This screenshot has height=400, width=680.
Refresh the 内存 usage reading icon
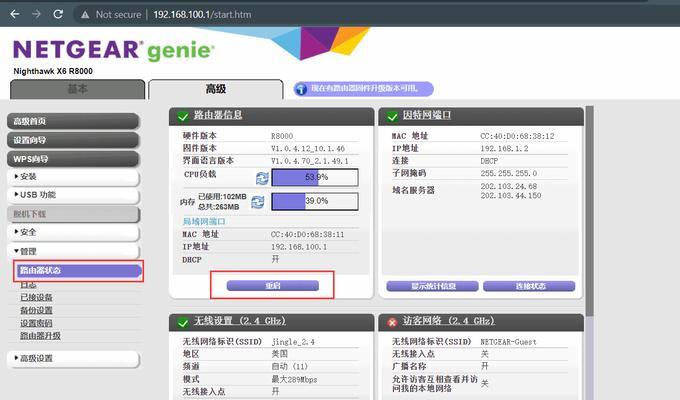258,202
